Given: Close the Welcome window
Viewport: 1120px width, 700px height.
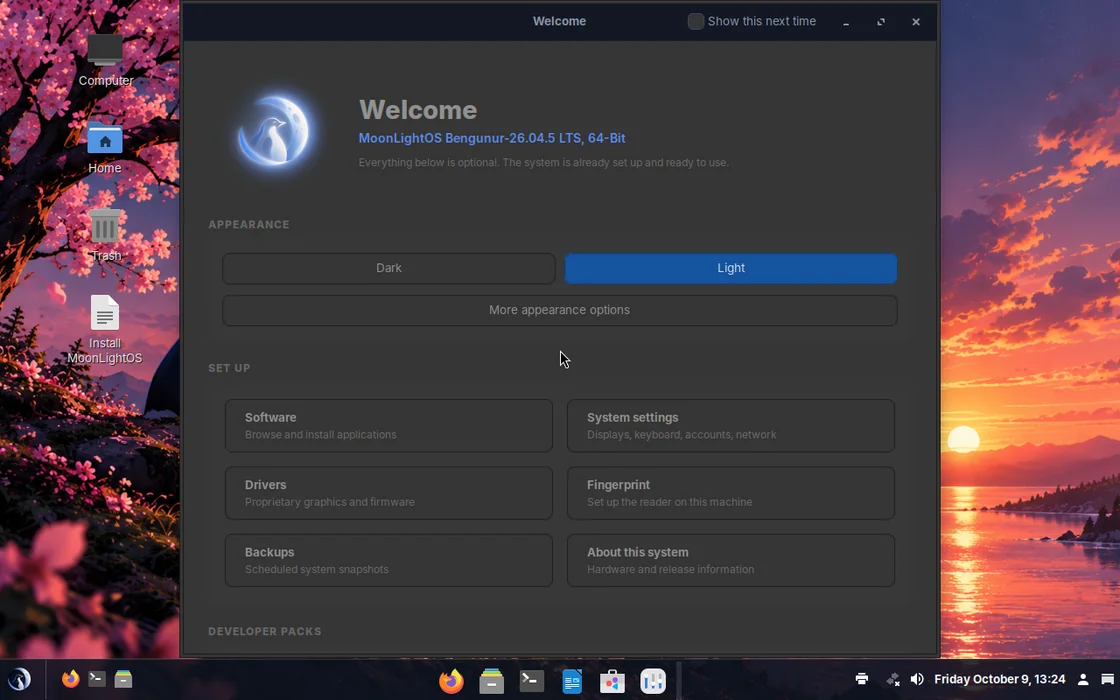Looking at the screenshot, I should point(916,22).
